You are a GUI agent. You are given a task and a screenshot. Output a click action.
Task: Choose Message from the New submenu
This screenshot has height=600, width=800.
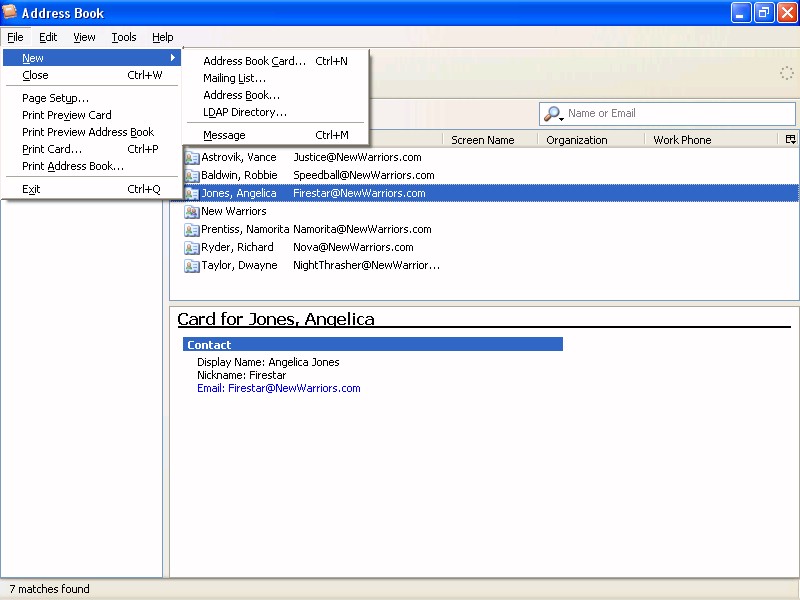[276, 135]
